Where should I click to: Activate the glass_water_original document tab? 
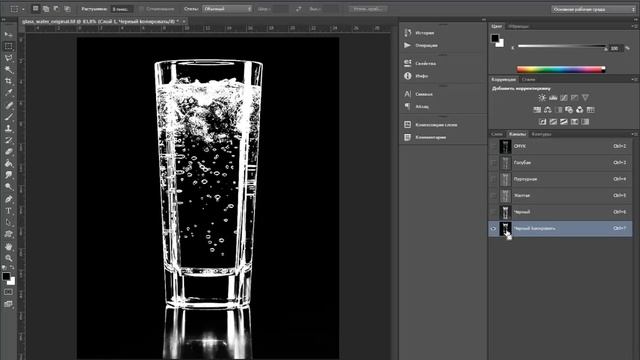pyautogui.click(x=100, y=21)
